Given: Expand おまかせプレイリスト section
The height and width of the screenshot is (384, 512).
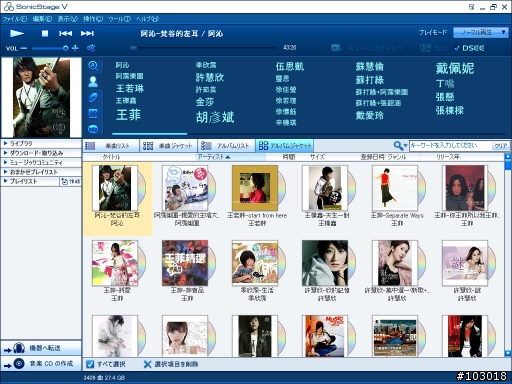Looking at the screenshot, I should pos(41,172).
